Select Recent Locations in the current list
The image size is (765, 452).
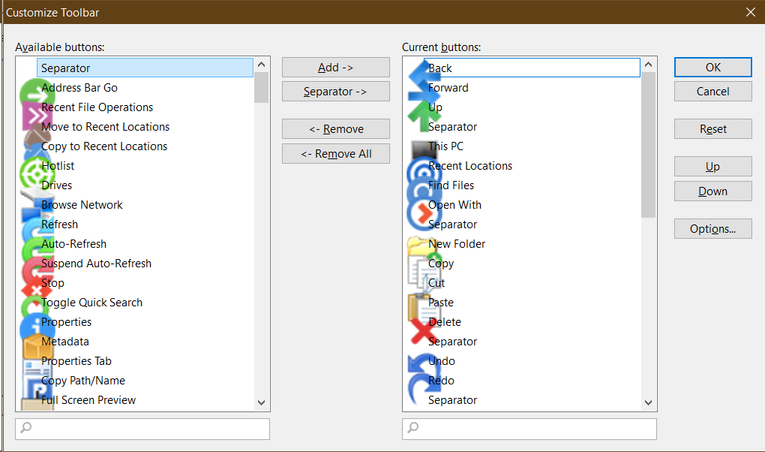pos(470,166)
